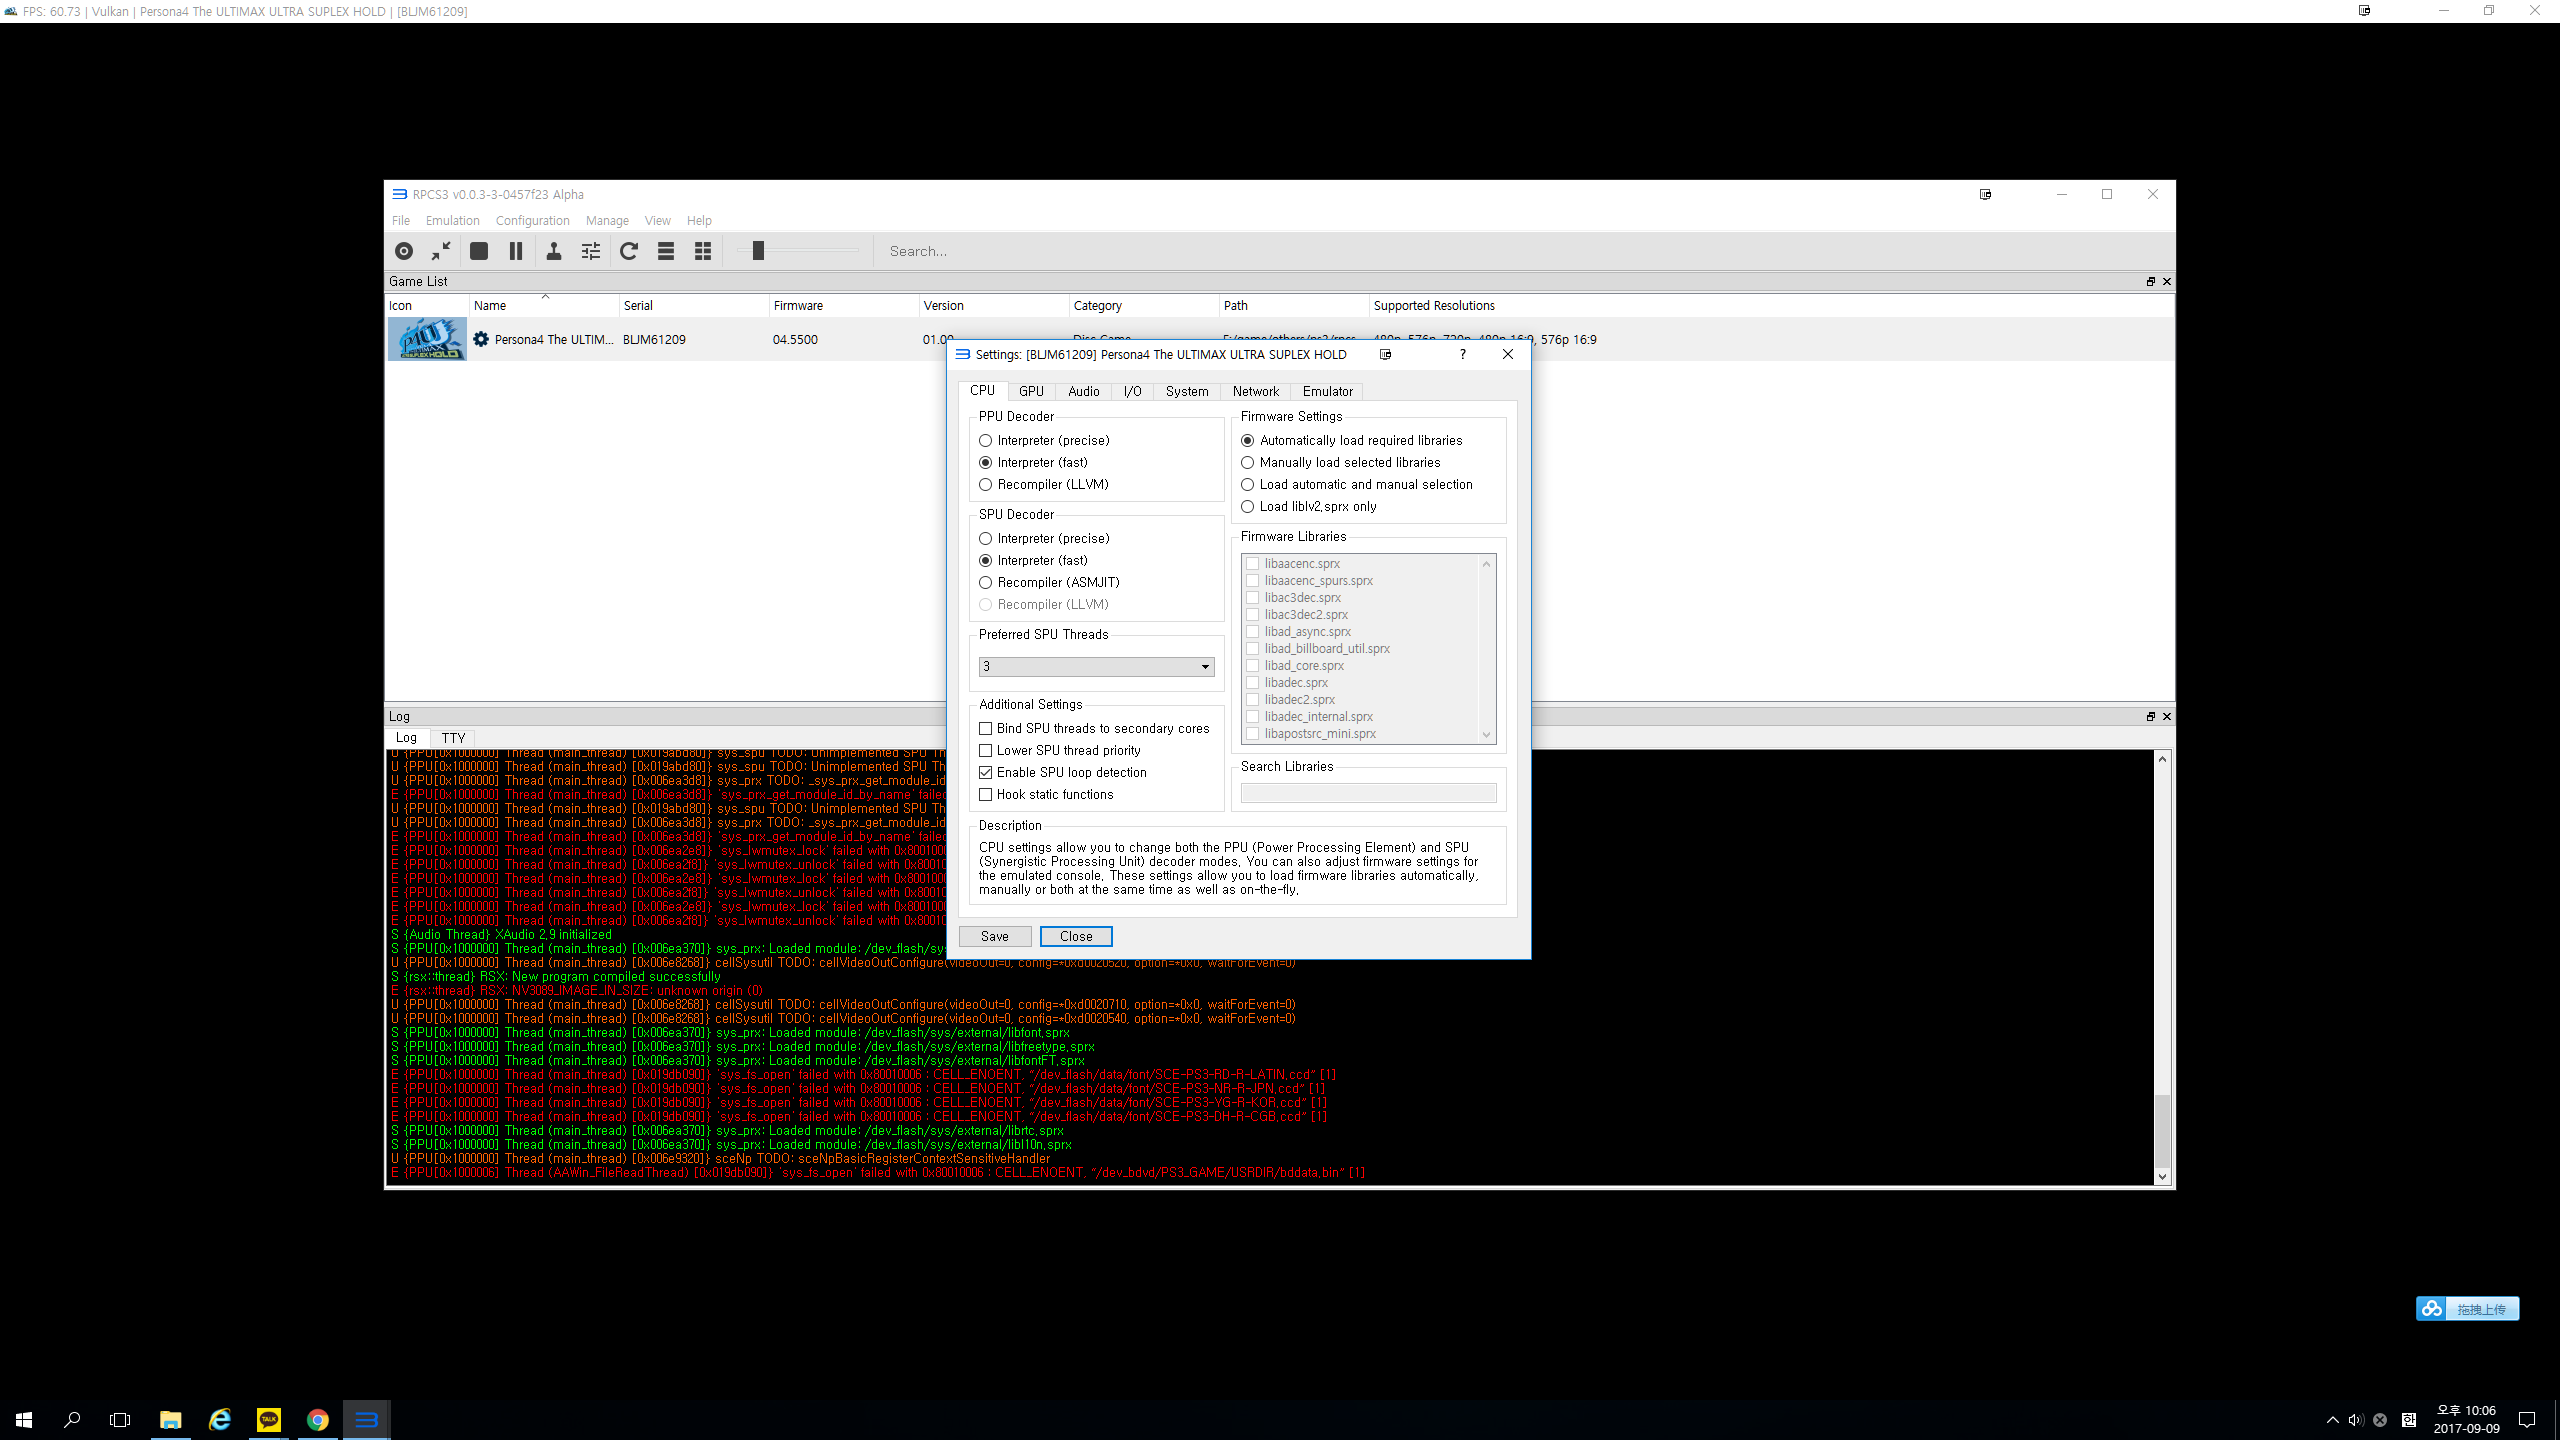2560x1440 pixels.
Task: Select the Persona4 game thumbnail
Action: coord(427,339)
